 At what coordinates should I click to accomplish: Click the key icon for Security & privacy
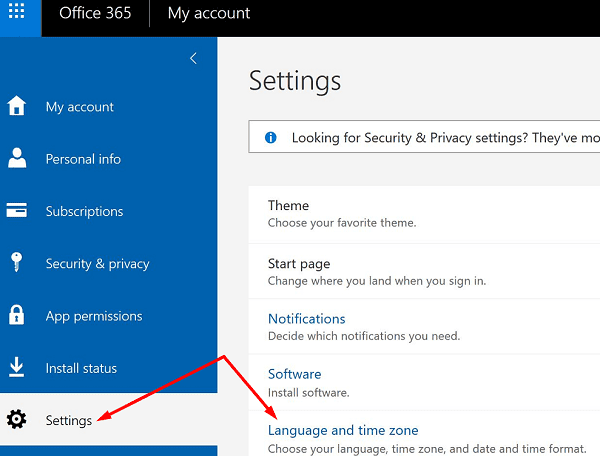[x=16, y=262]
